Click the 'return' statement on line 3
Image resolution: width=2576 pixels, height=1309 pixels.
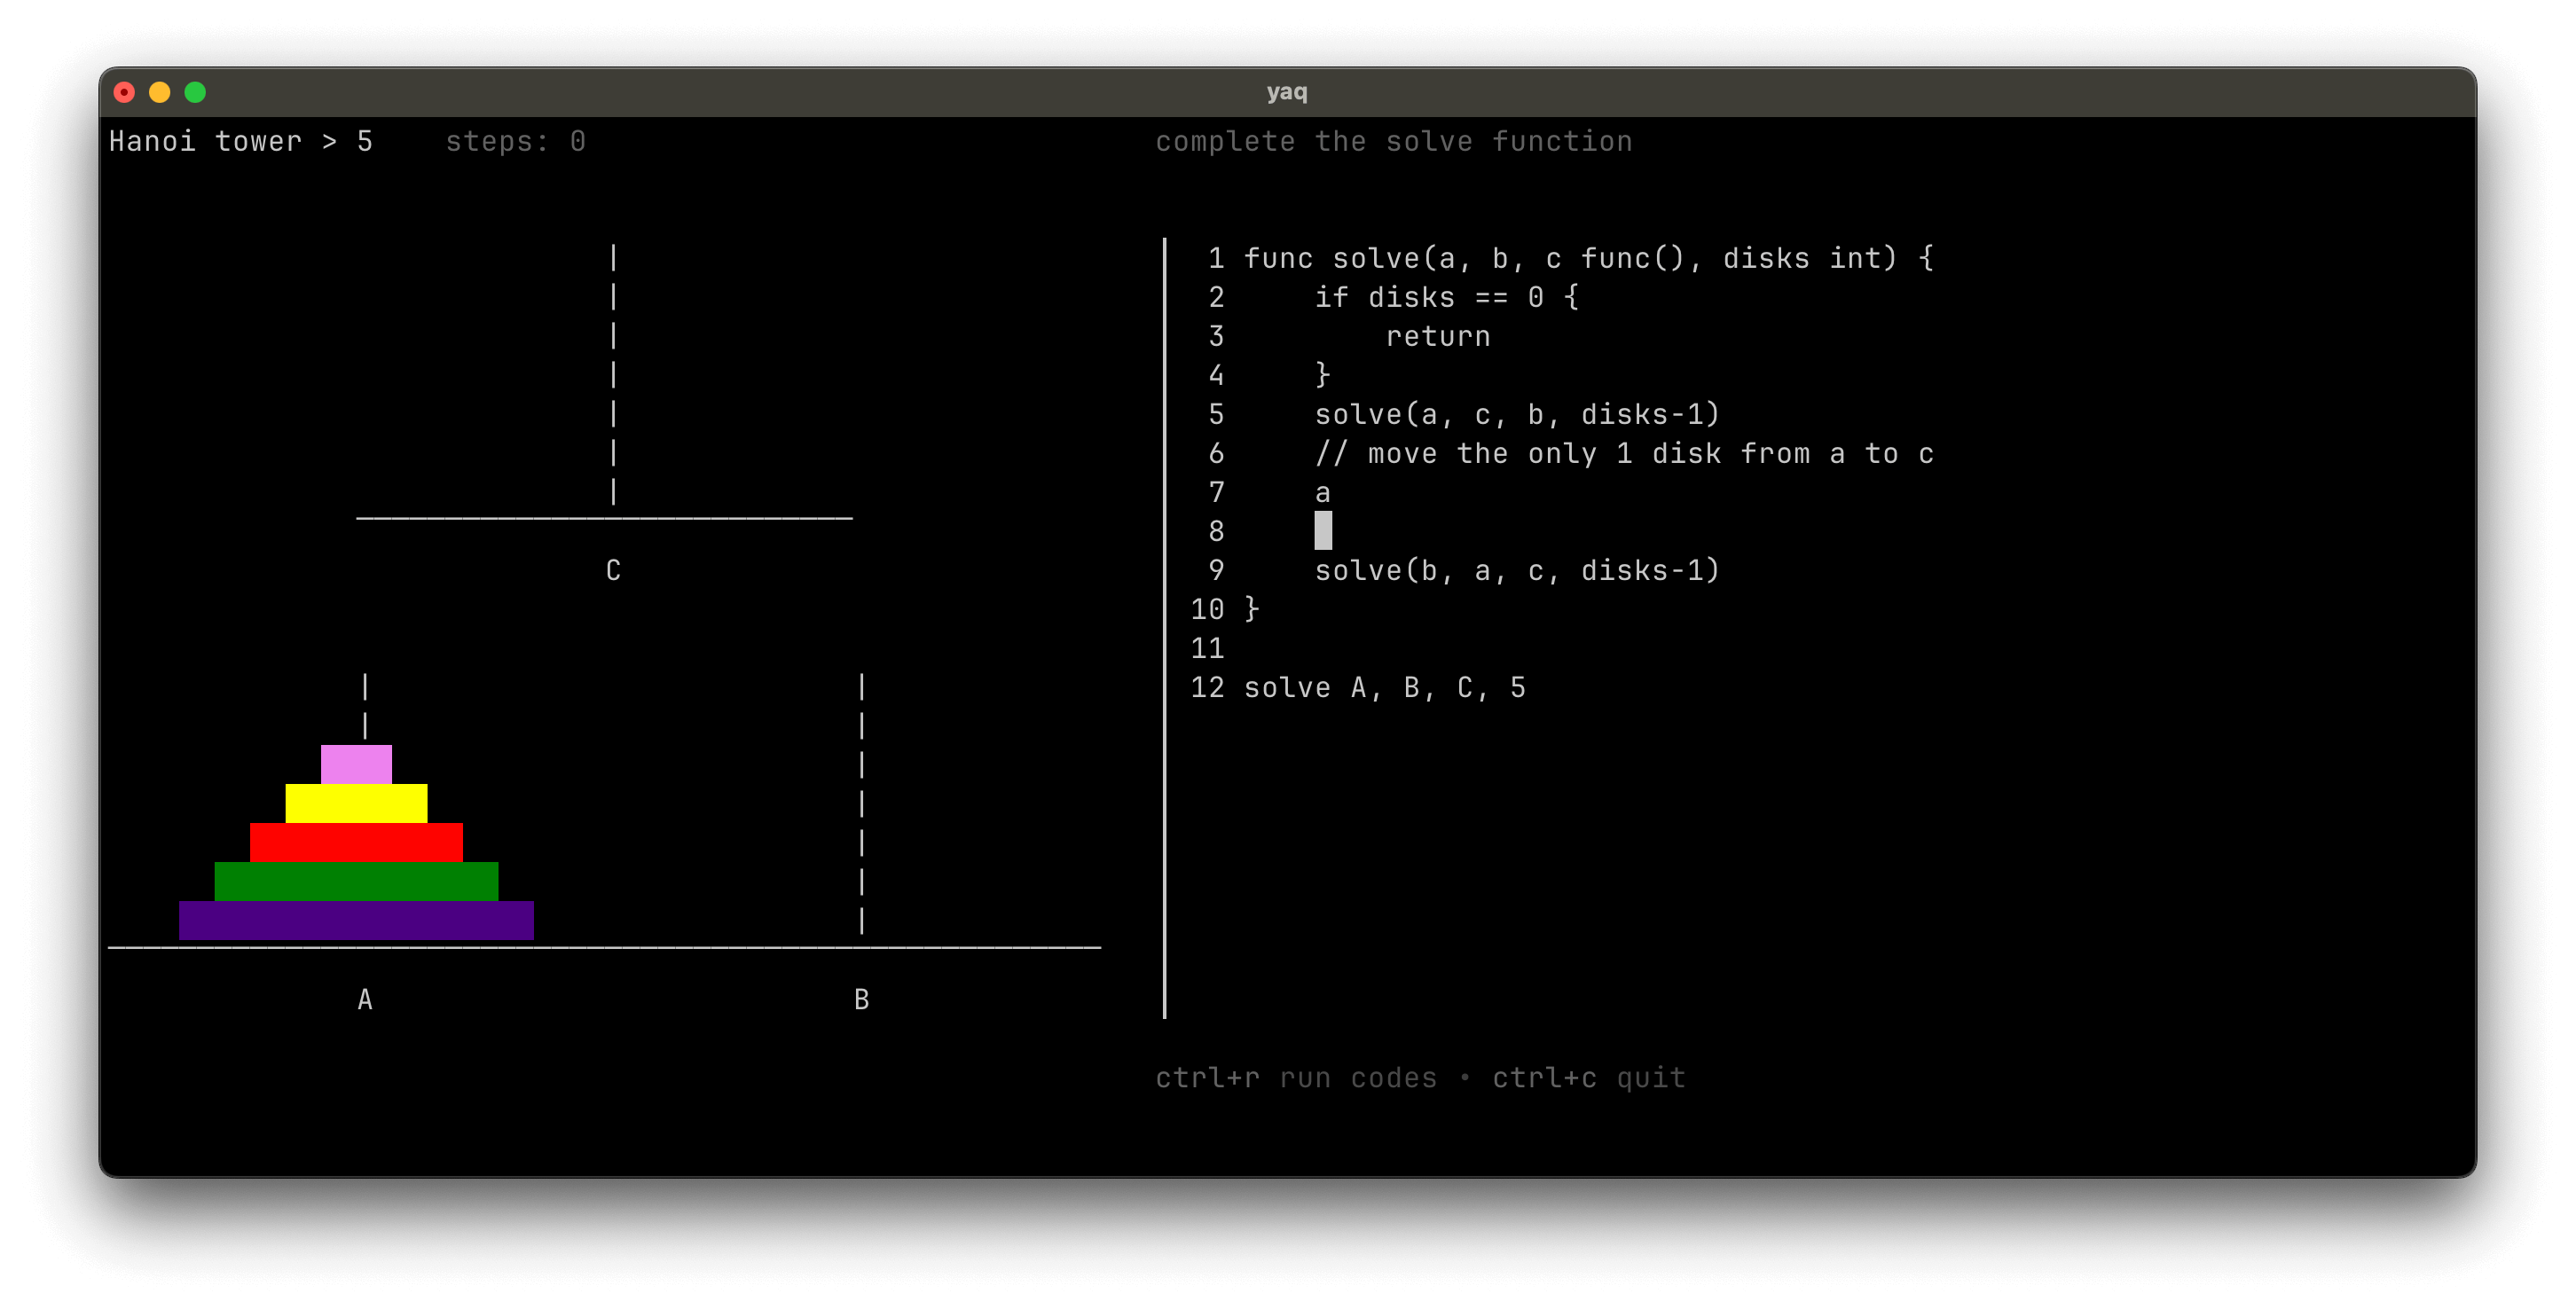1437,337
